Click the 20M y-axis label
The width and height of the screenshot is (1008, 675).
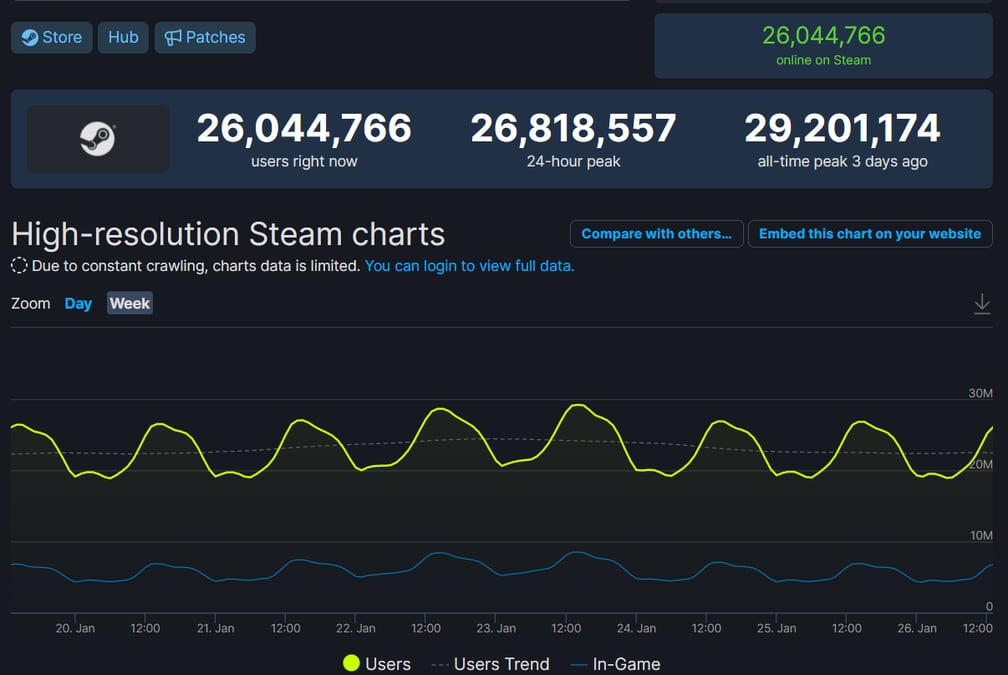point(980,464)
